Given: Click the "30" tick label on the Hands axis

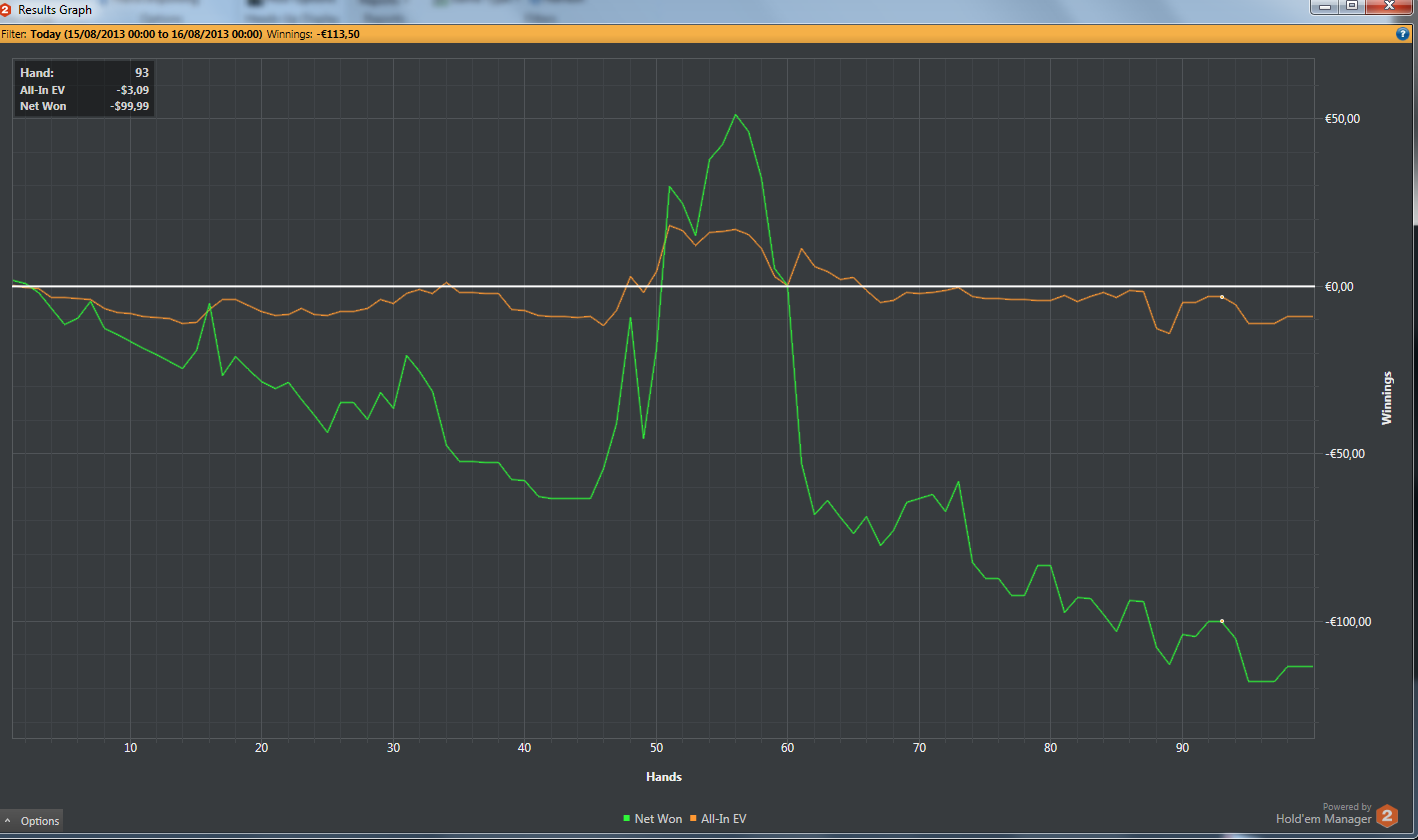Looking at the screenshot, I should coord(393,748).
